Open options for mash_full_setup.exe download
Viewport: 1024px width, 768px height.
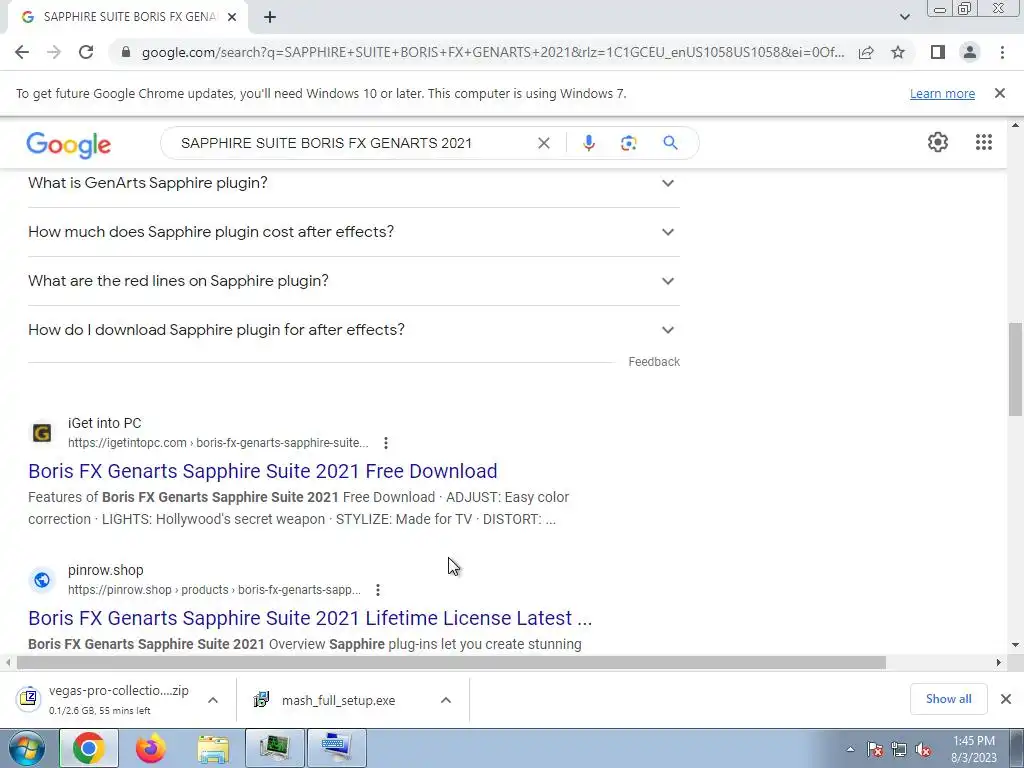coord(446,699)
